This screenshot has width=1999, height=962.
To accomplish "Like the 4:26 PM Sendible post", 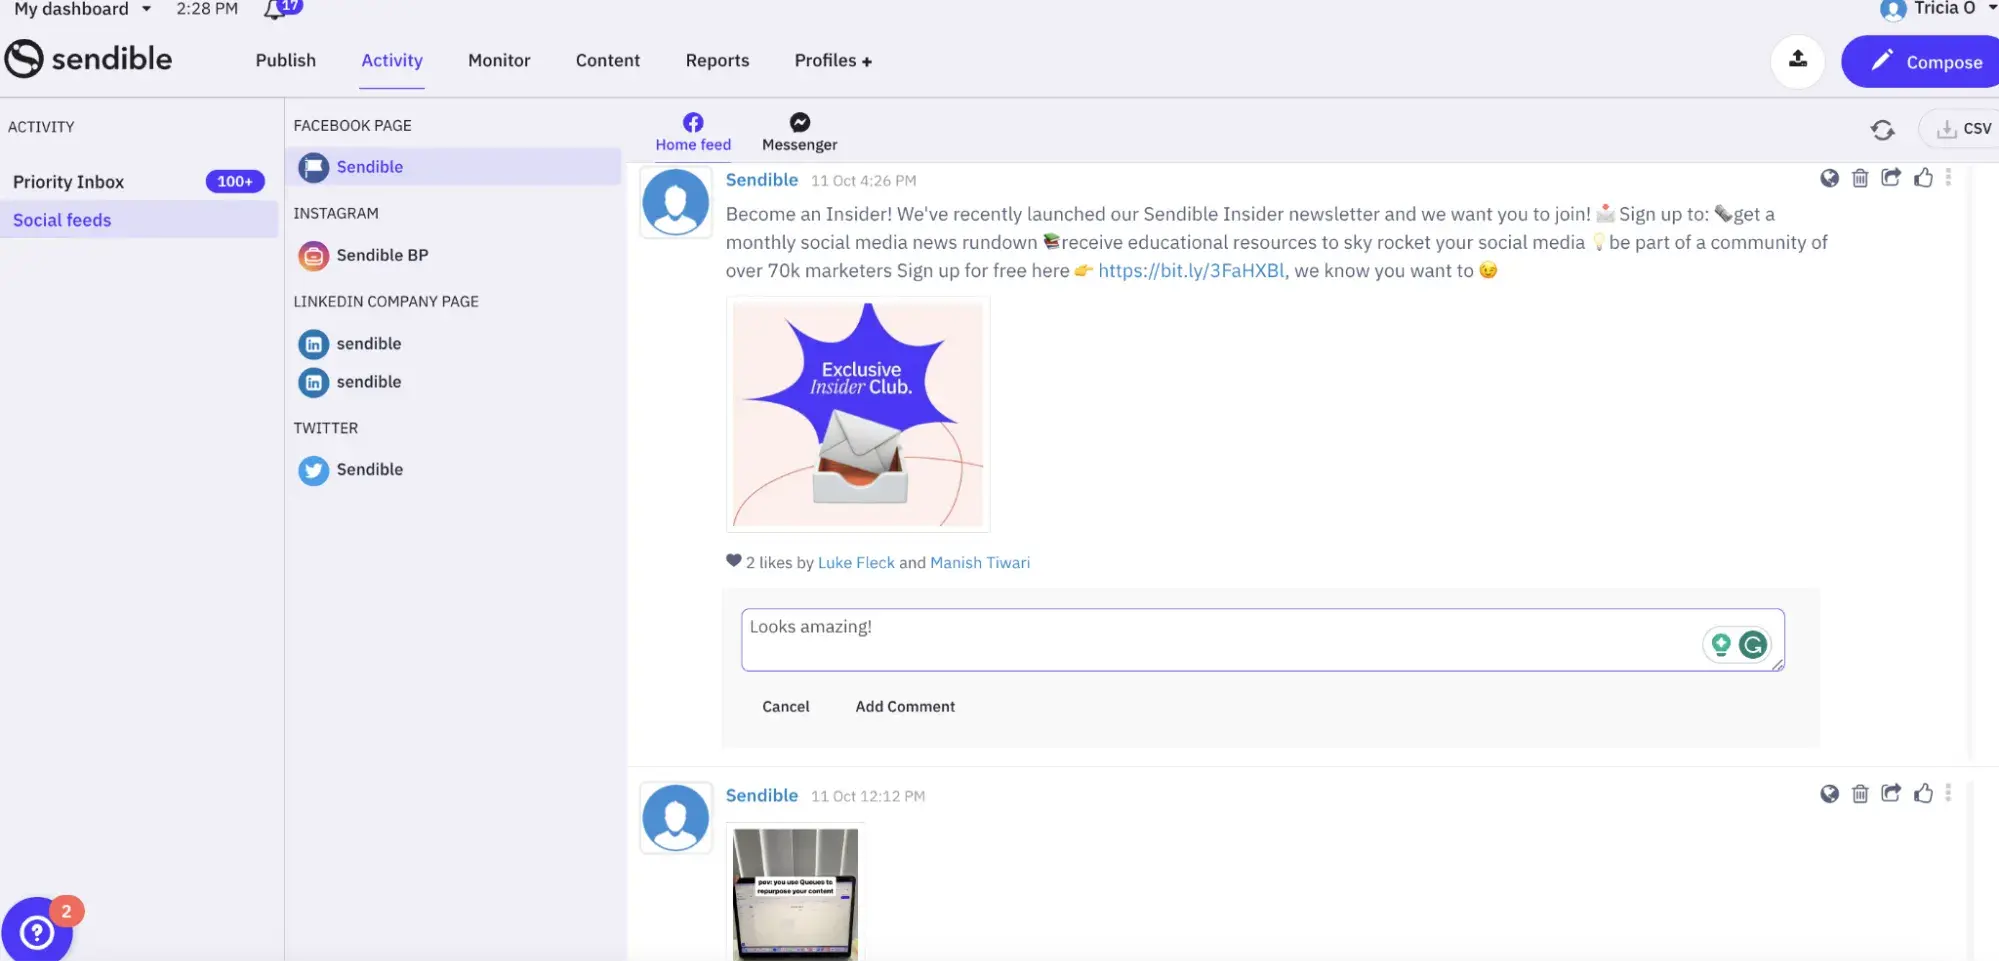I will coord(1925,178).
